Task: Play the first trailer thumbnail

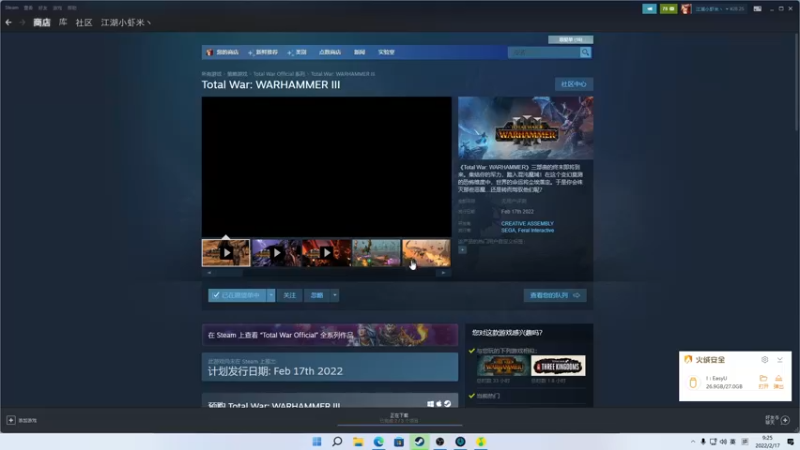Action: click(x=226, y=253)
